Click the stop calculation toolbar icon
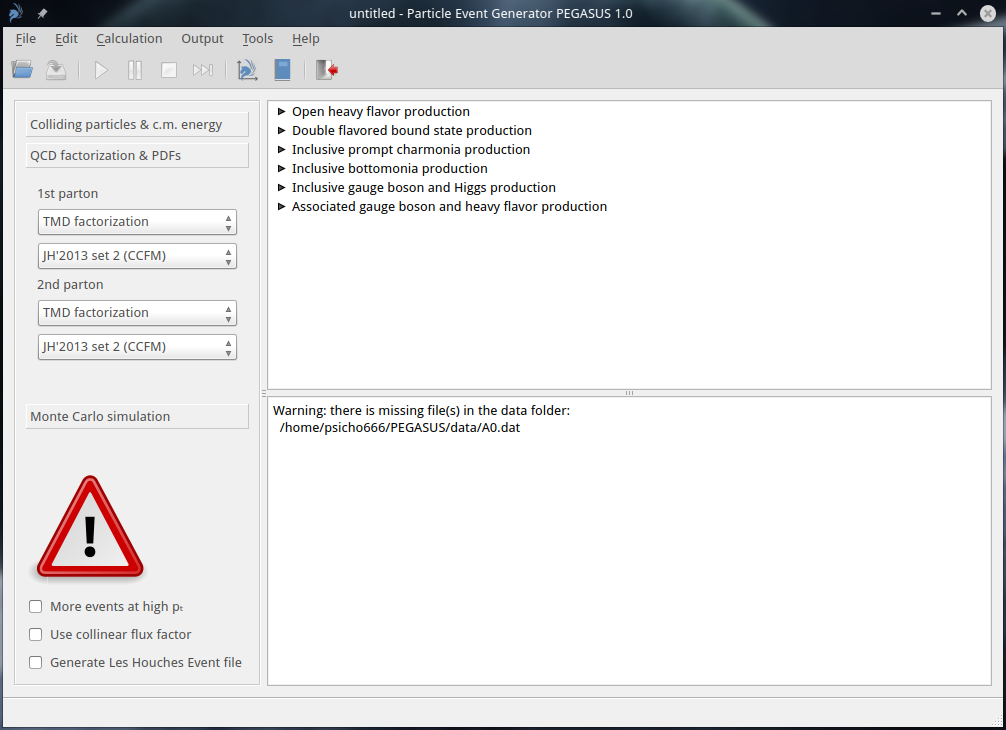Screen dimensions: 1006x730 click(169, 70)
